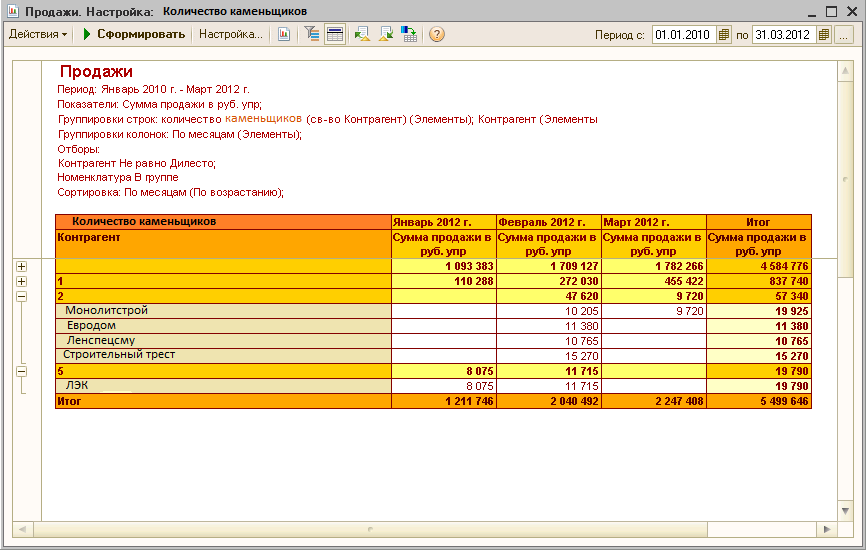The width and height of the screenshot is (866, 550).
Task: Click the chart icon next to Настройка
Action: pyautogui.click(x=284, y=34)
